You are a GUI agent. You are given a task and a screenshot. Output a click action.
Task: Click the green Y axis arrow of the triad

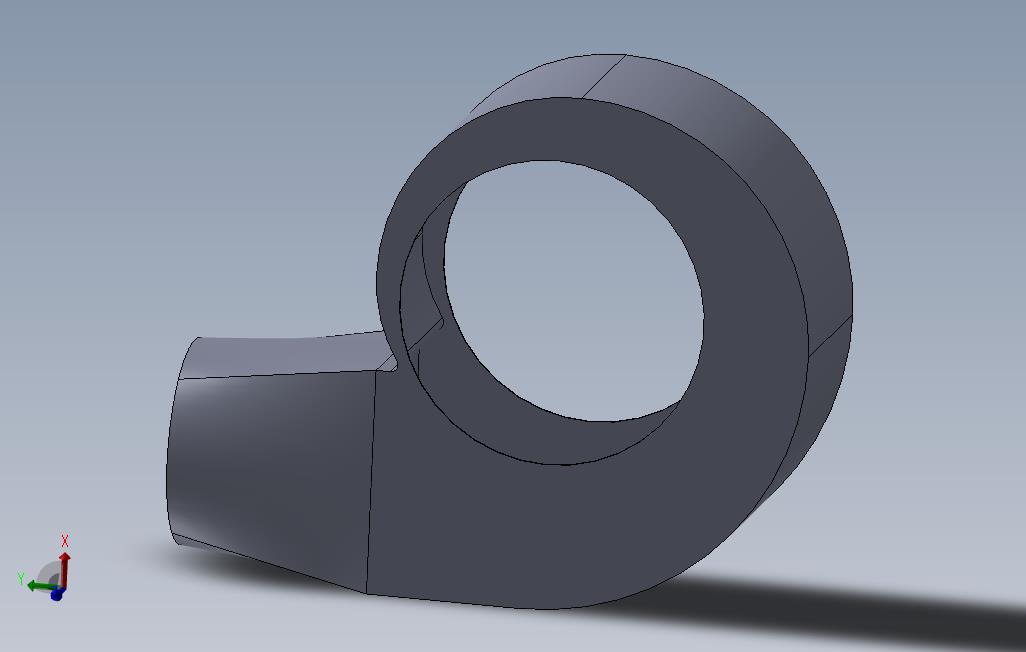pos(41,585)
